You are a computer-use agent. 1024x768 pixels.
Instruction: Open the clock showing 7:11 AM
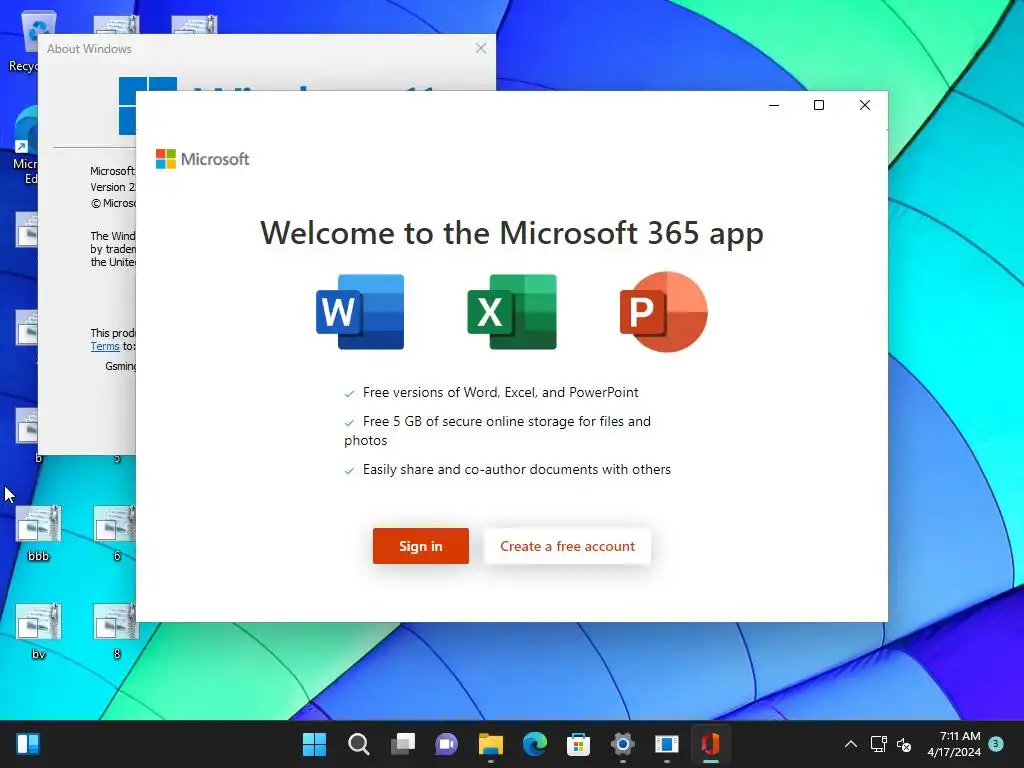954,744
